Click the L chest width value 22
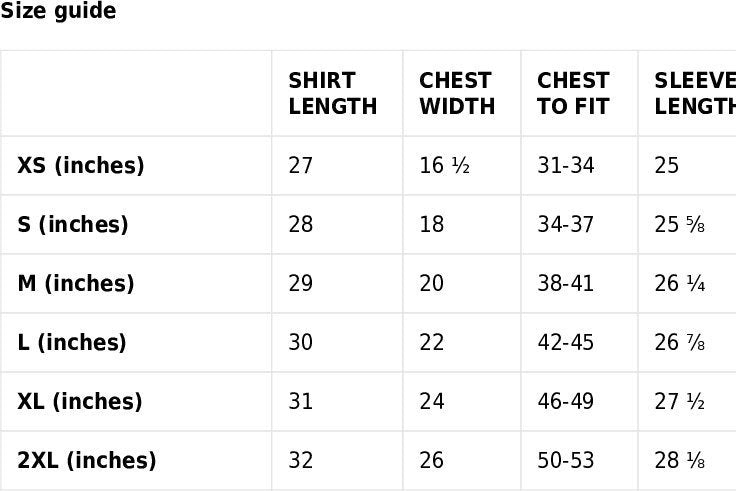The width and height of the screenshot is (736, 491). (432, 342)
